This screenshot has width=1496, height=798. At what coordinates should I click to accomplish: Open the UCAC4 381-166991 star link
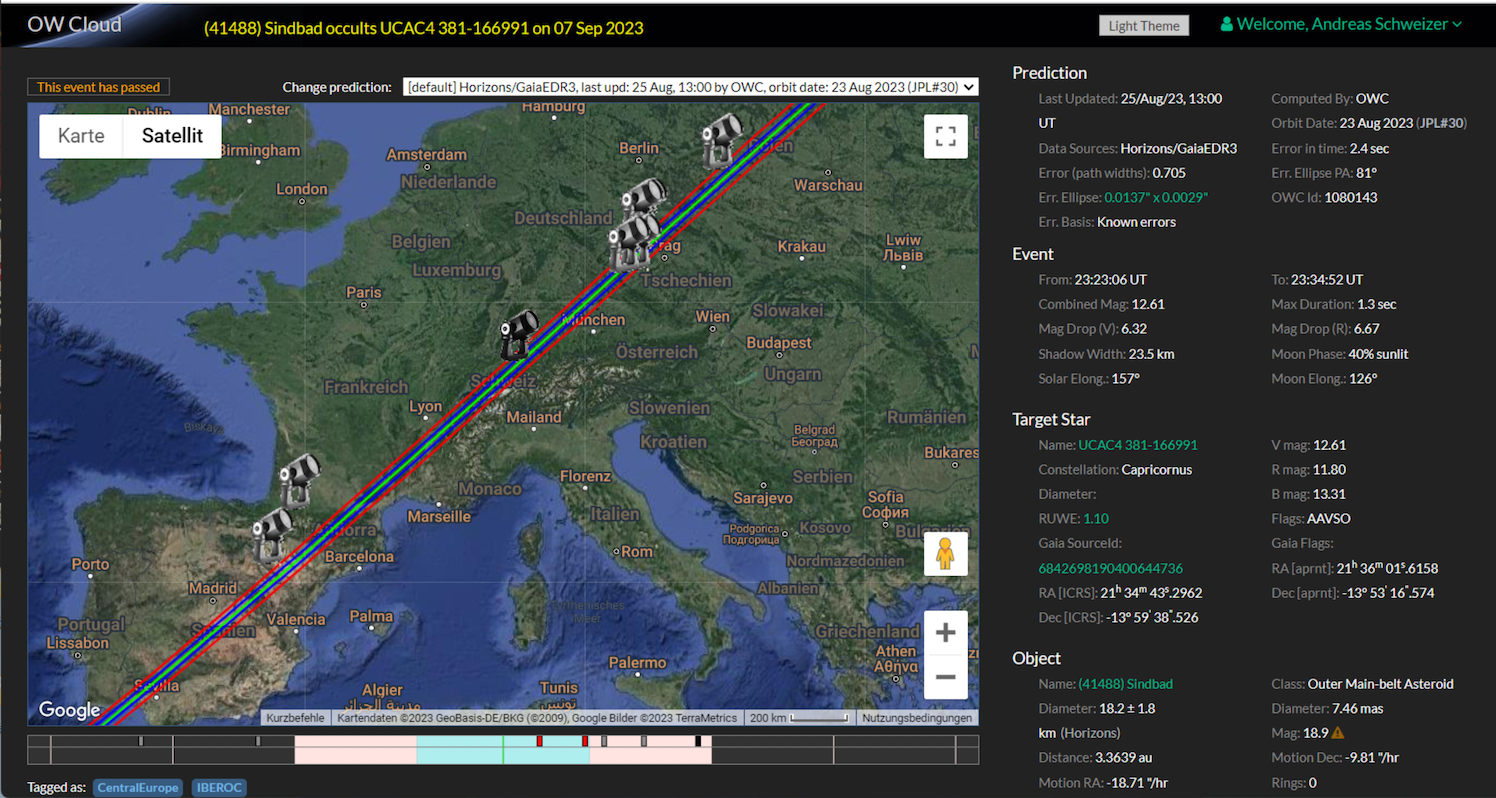[1137, 445]
